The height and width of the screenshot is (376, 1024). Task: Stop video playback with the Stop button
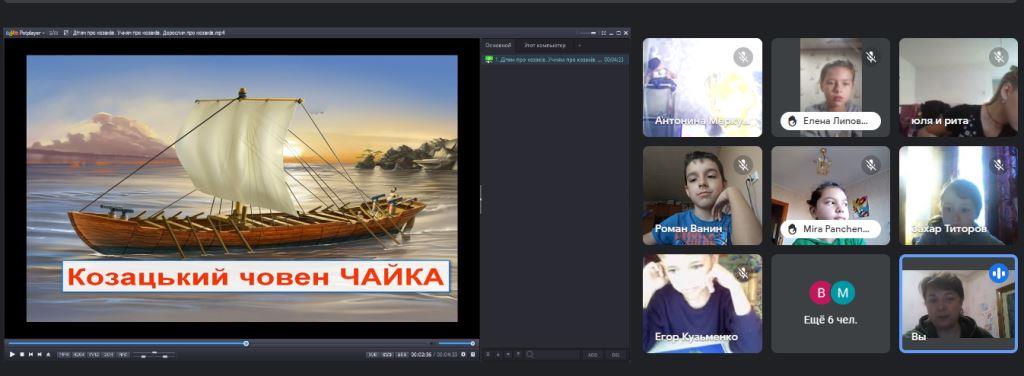point(22,354)
